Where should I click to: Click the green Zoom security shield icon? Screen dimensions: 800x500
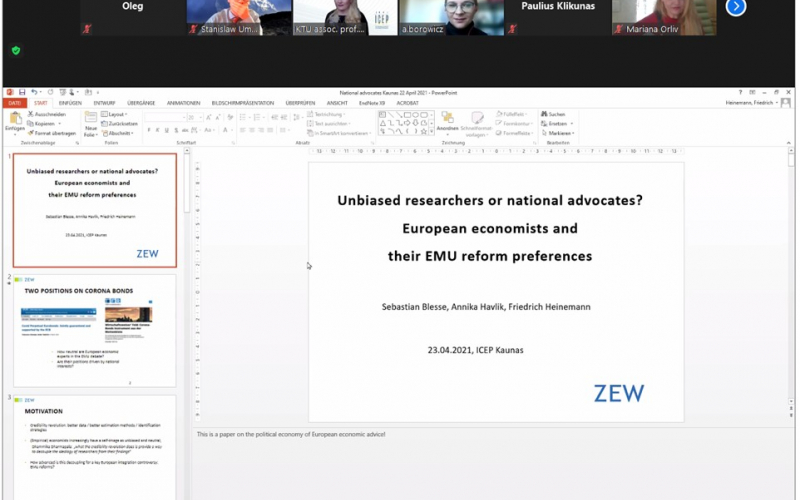(16, 51)
